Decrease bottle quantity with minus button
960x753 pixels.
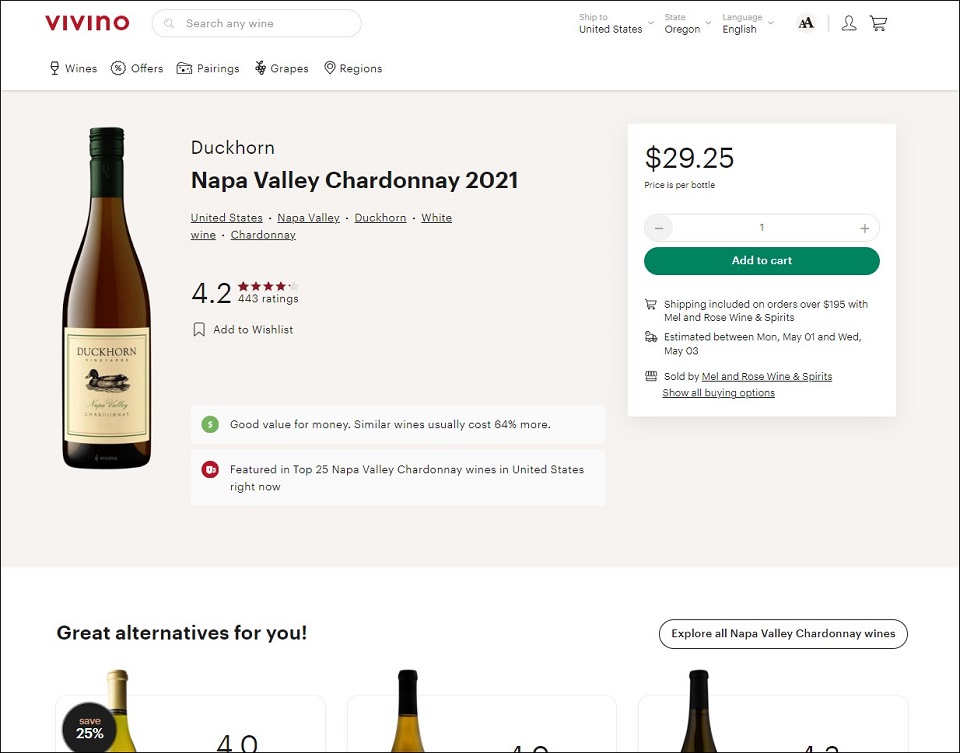coord(659,228)
